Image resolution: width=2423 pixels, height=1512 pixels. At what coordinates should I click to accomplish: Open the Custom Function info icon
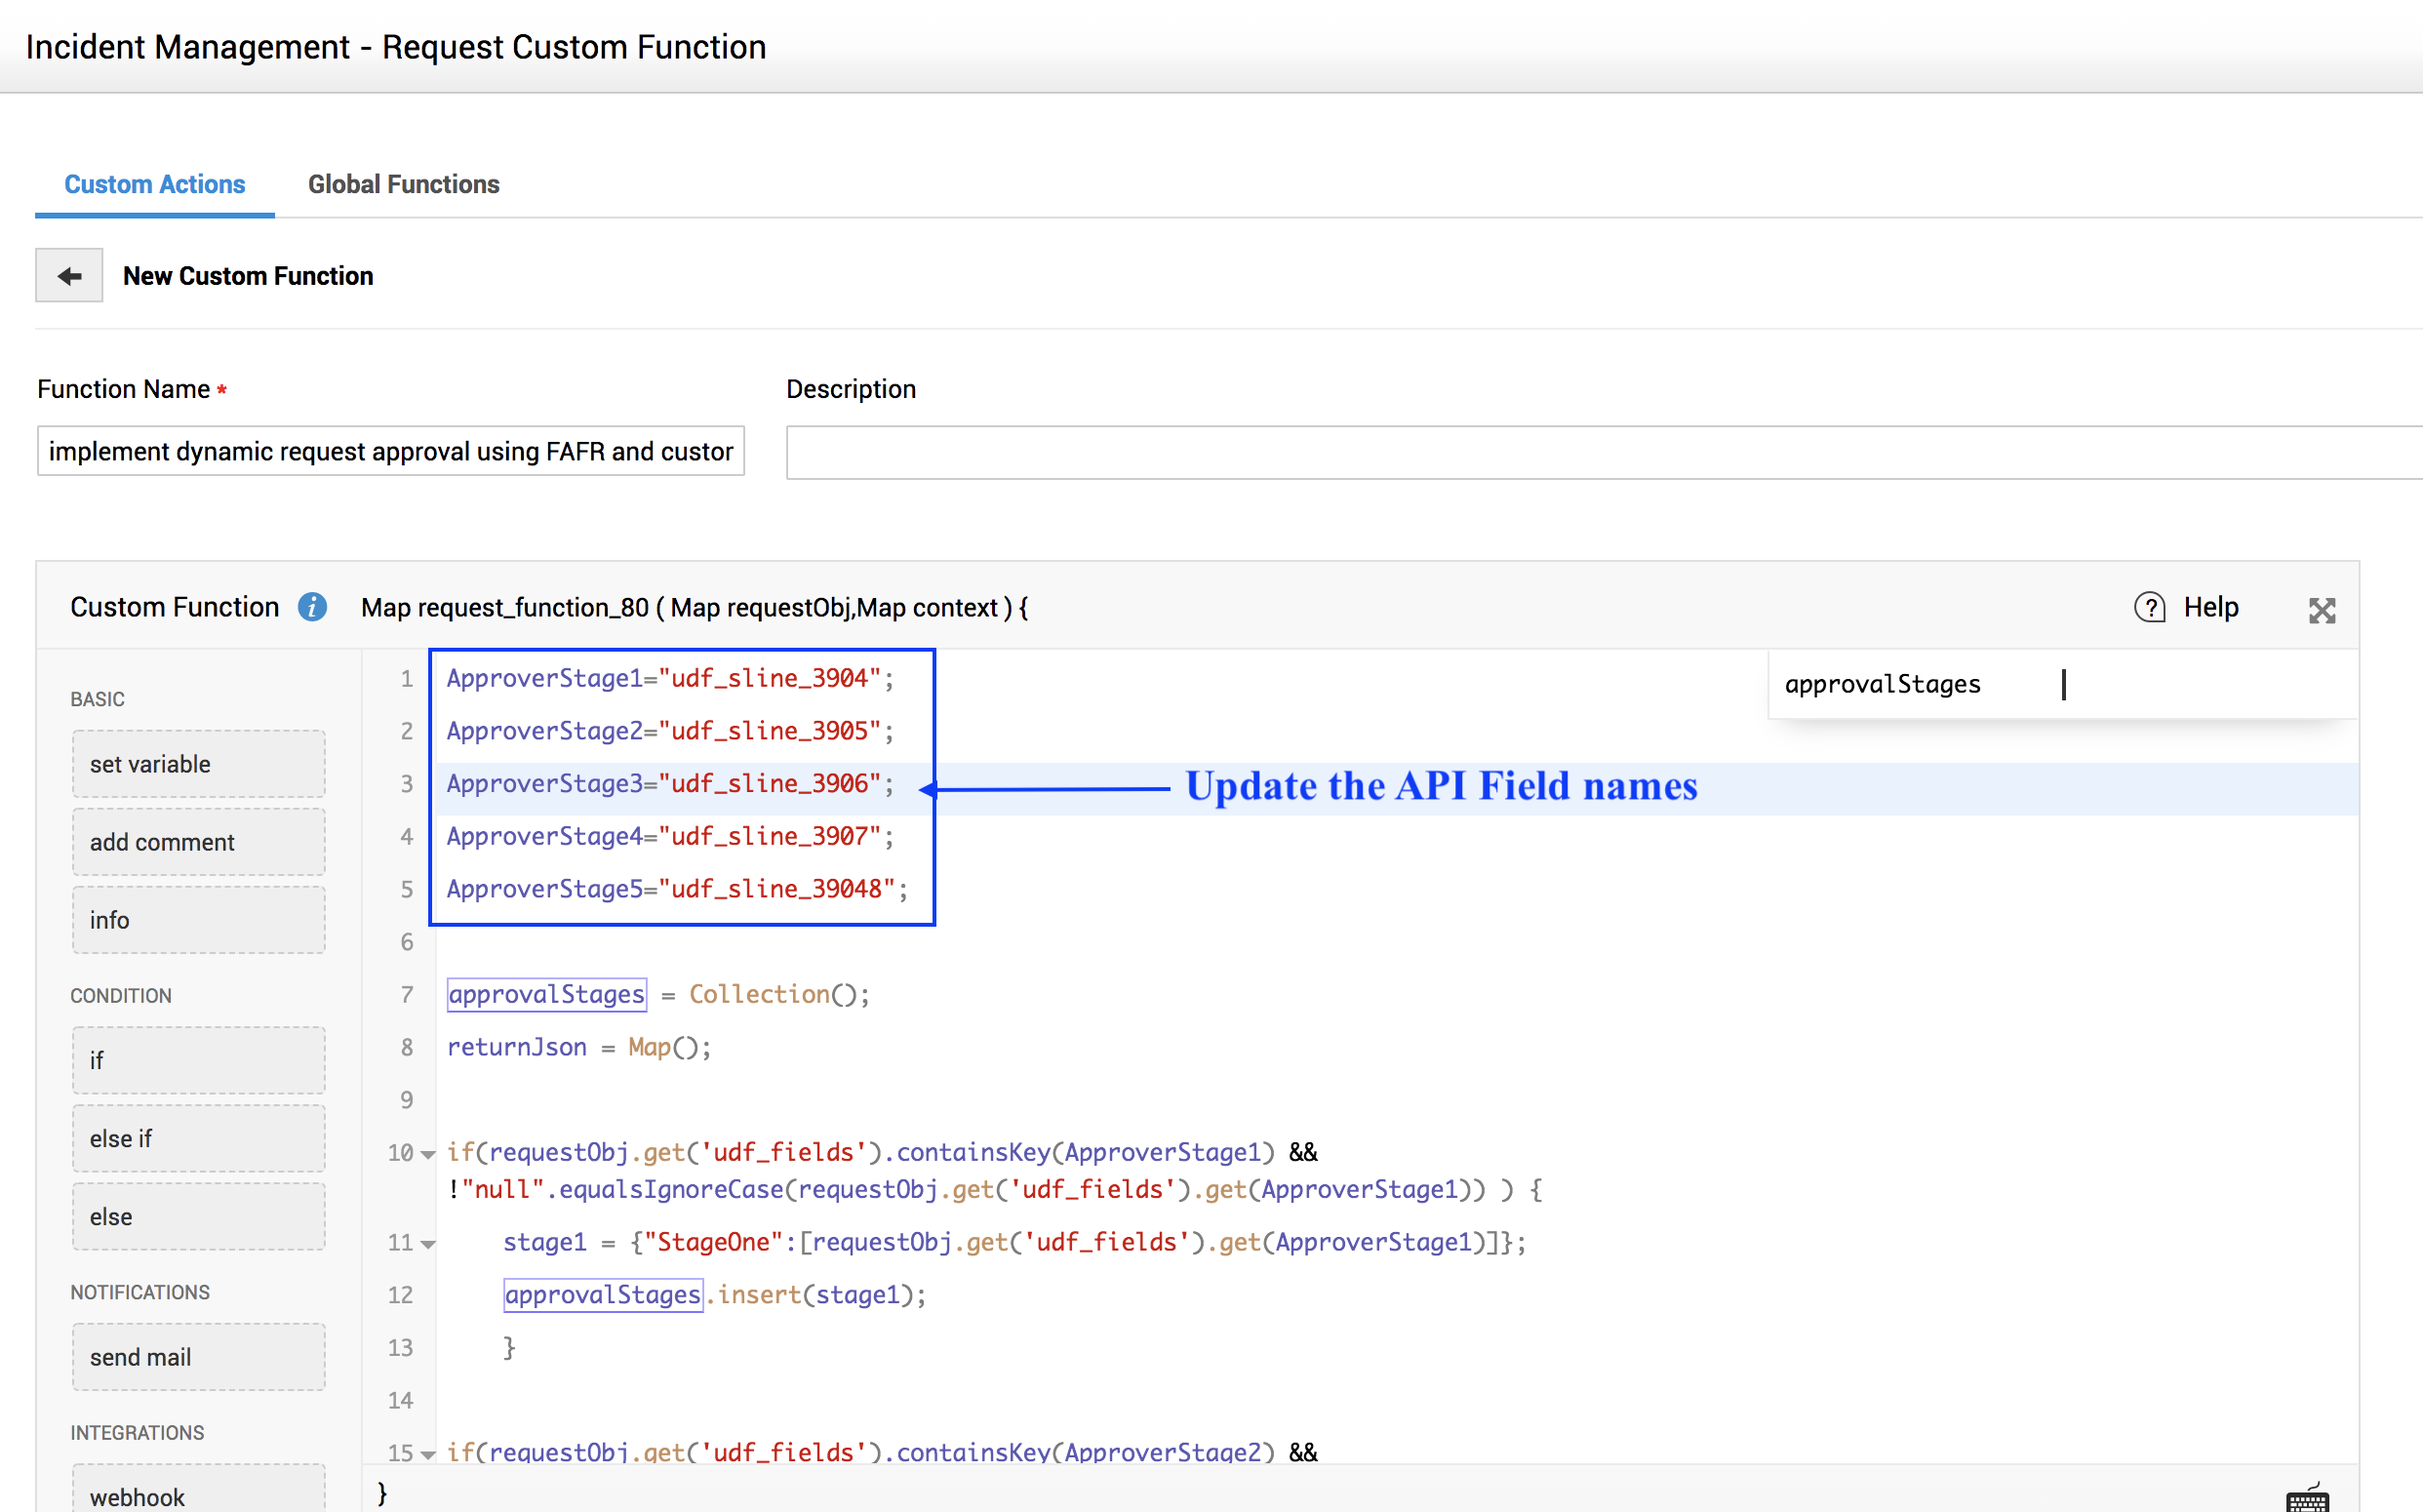pos(312,607)
